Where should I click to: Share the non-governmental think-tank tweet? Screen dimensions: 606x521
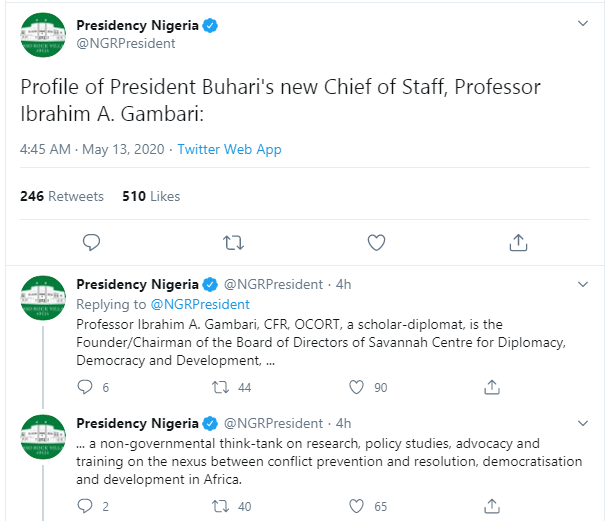coord(492,506)
